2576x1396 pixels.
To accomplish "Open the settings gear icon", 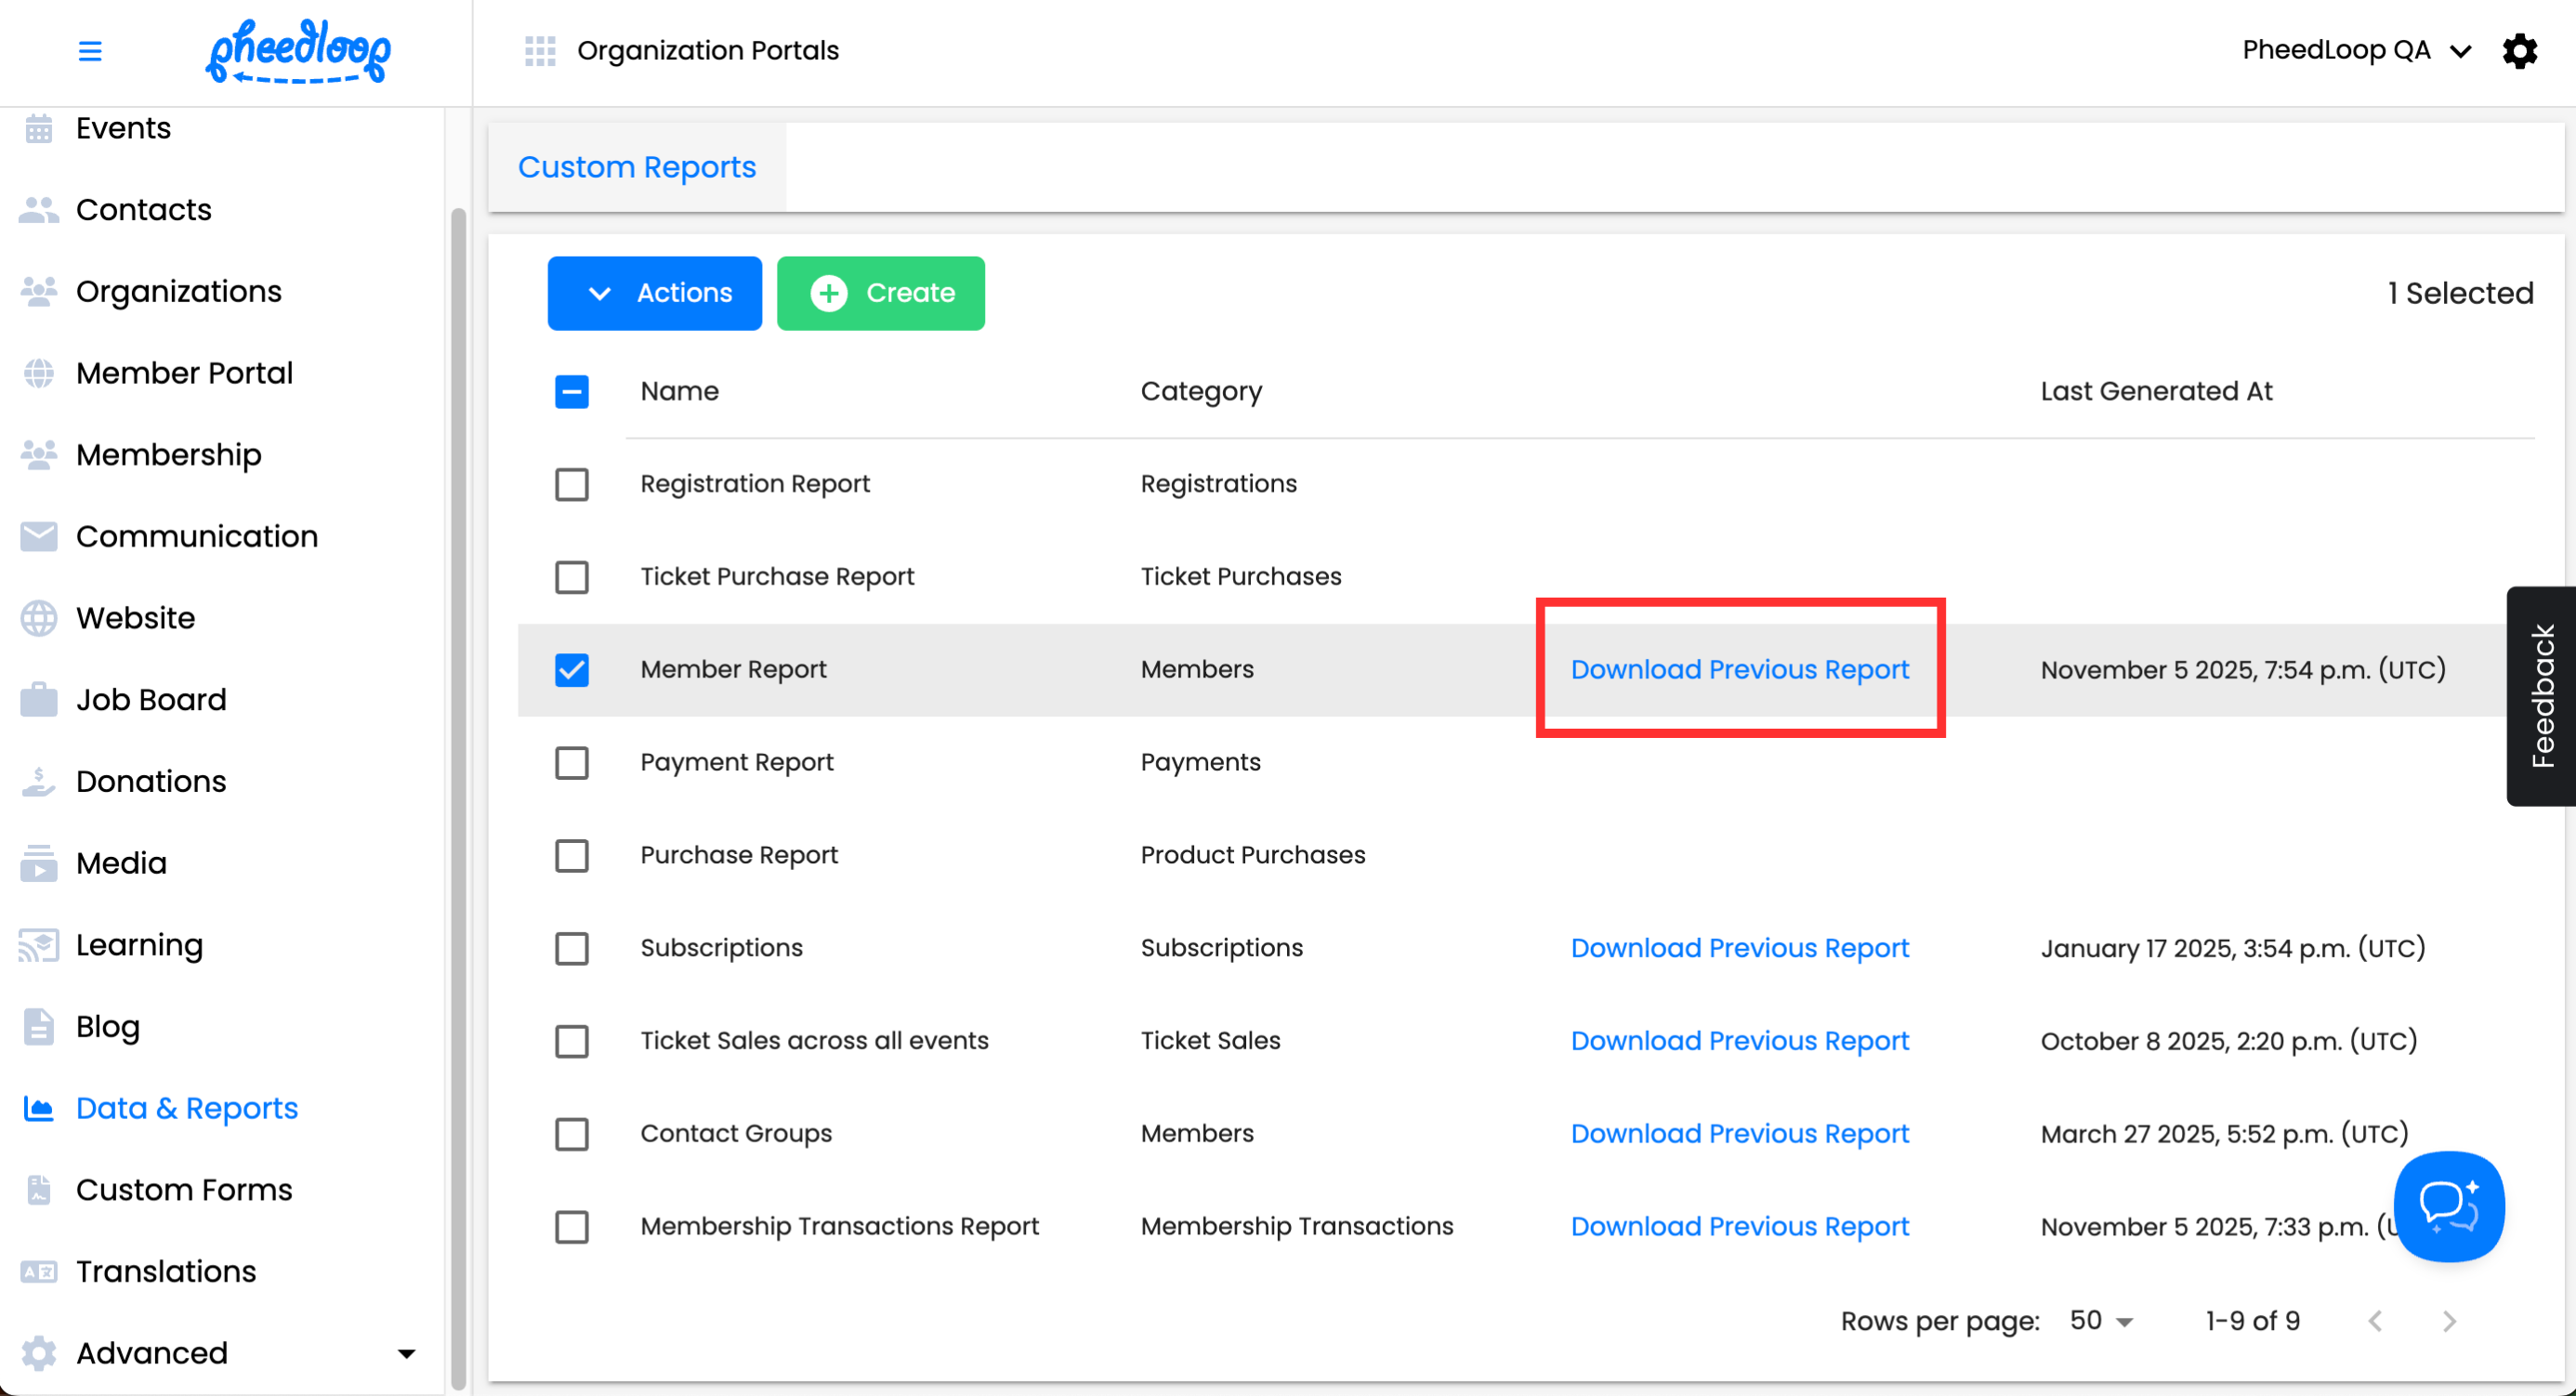I will pyautogui.click(x=2519, y=51).
